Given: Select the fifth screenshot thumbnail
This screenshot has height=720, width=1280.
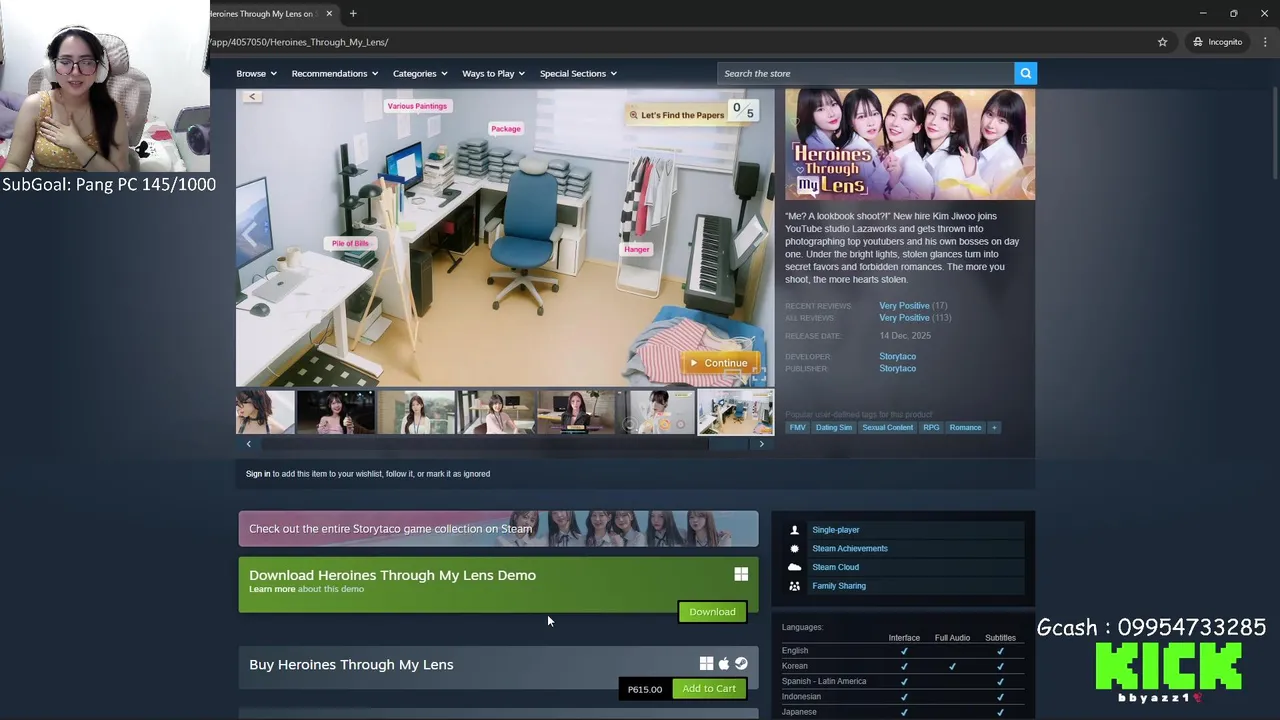Looking at the screenshot, I should point(576,412).
